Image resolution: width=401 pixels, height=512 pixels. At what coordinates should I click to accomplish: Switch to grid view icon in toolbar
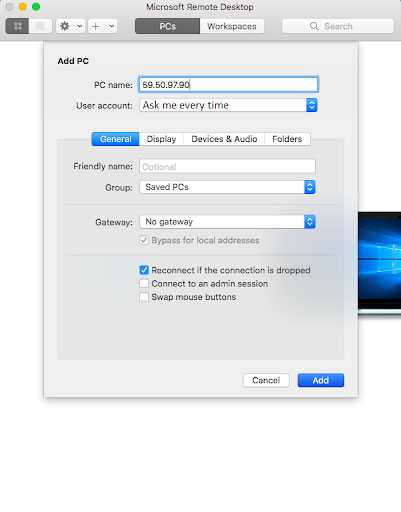click(17, 26)
